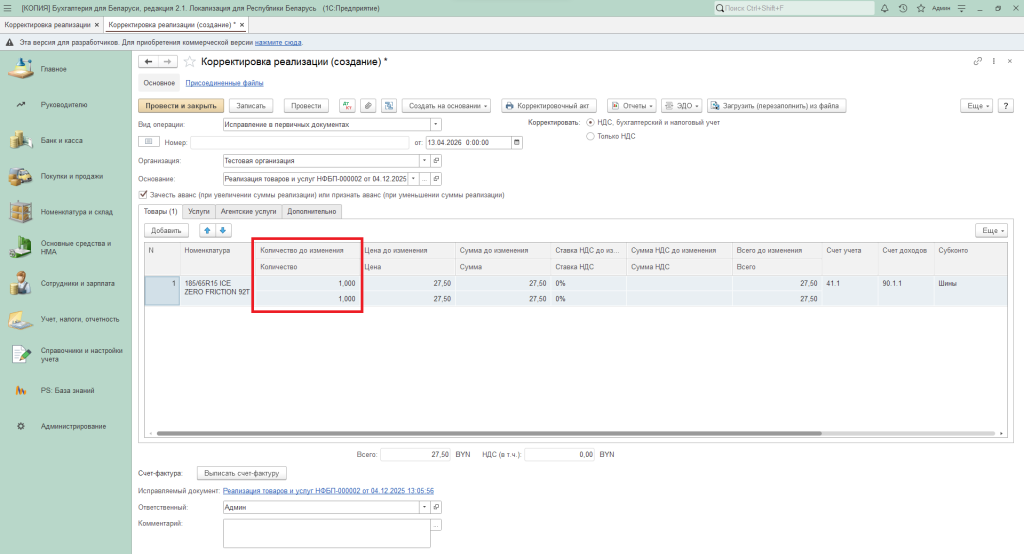
Task: Expand the 'Вид операции' dropdown
Action: 435,125
